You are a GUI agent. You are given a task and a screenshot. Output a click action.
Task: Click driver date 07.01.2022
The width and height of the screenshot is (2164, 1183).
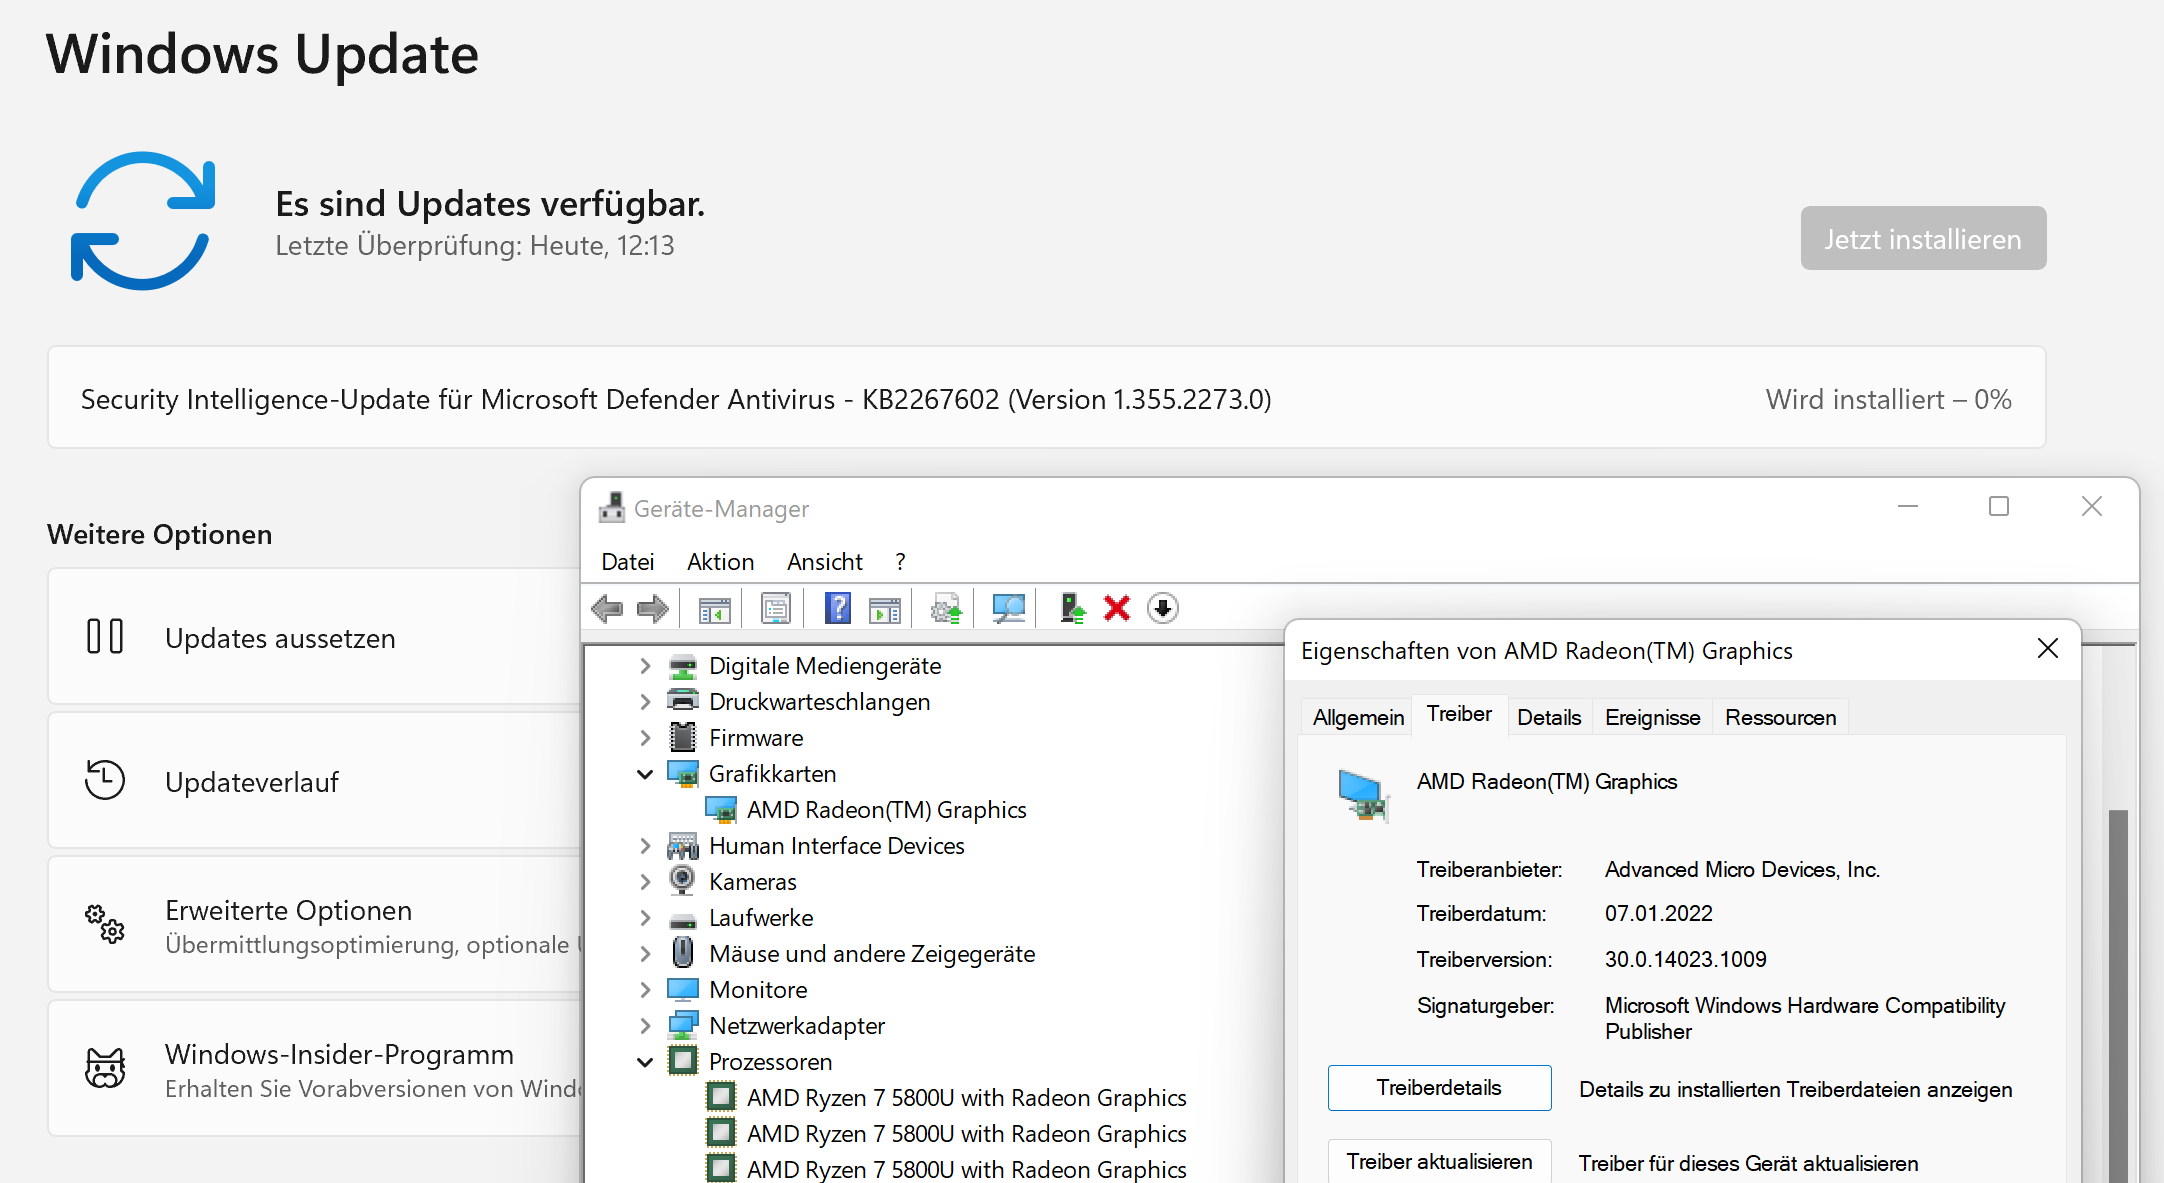[1659, 914]
